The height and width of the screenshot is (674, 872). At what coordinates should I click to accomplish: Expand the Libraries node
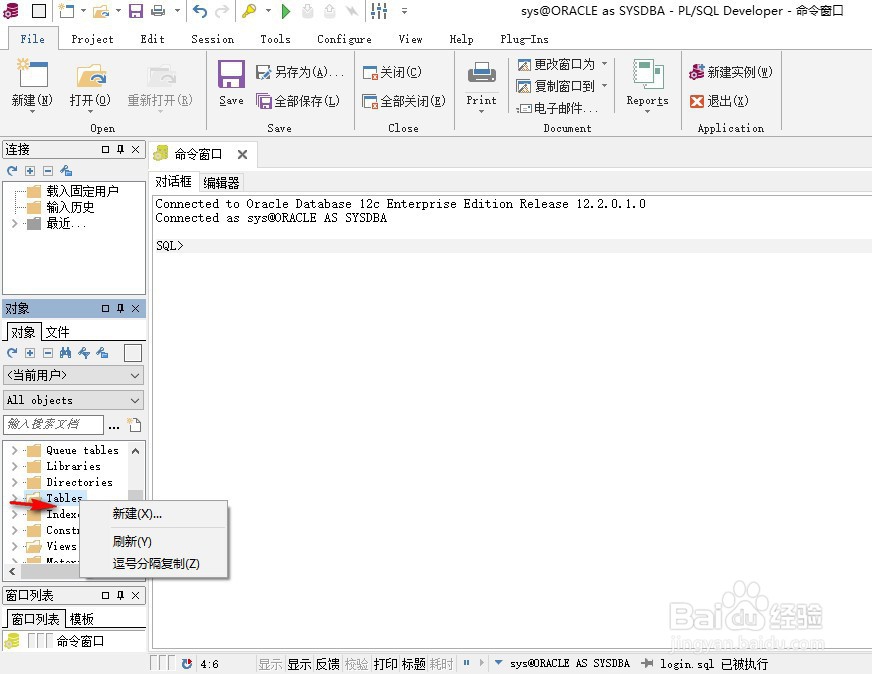click(14, 466)
